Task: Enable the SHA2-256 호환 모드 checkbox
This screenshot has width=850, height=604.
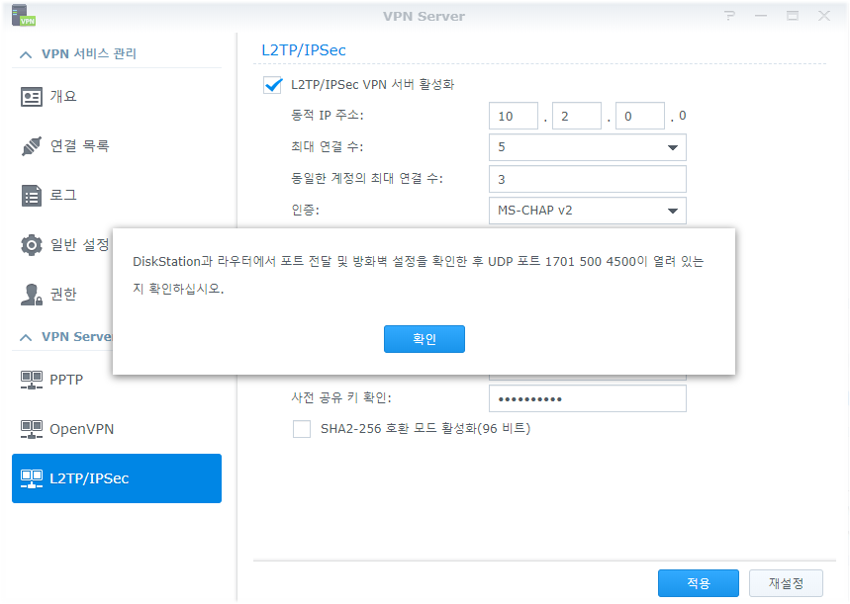Action: point(301,429)
